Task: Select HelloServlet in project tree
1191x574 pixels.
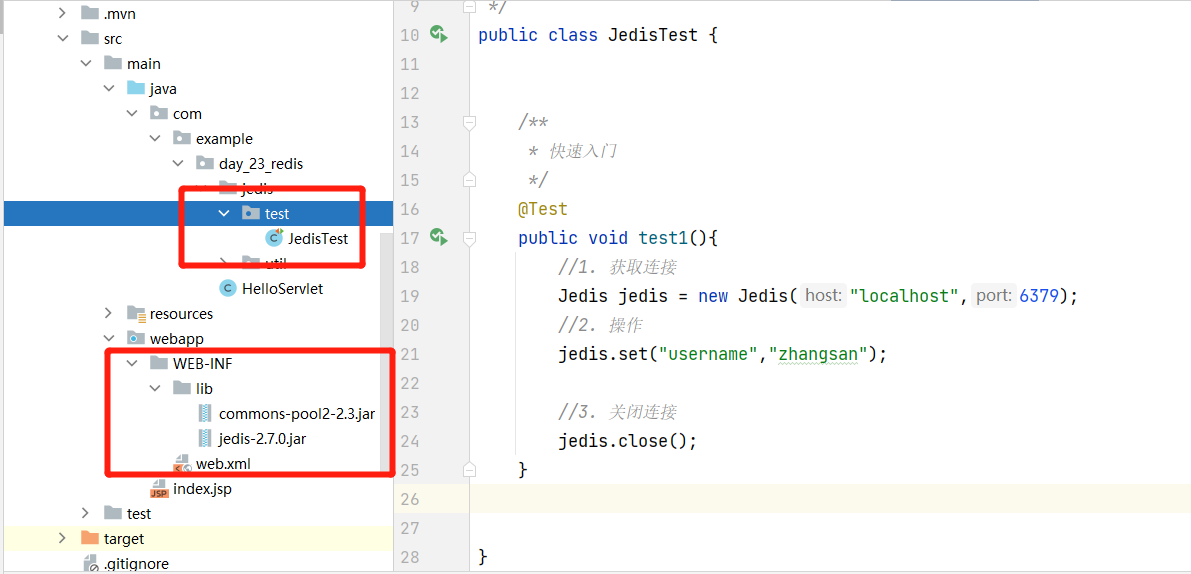Action: click(x=283, y=289)
